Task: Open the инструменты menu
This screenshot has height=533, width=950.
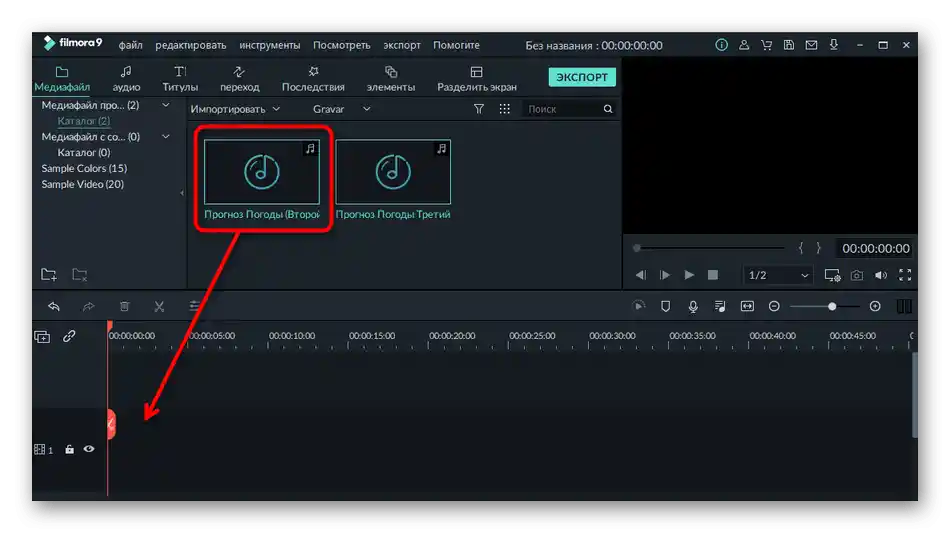Action: coord(270,45)
